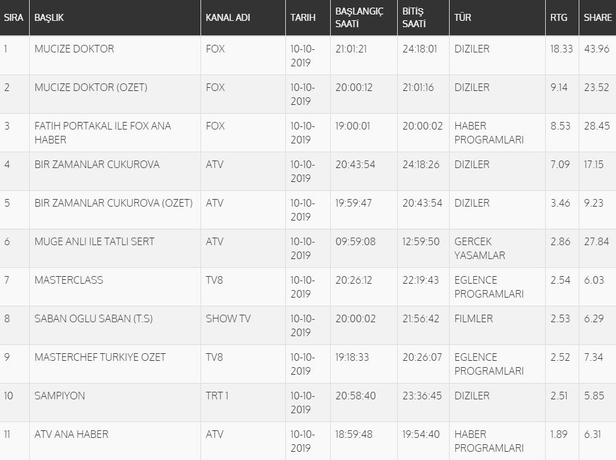This screenshot has width=616, height=460.
Task: Select the RTG column header
Action: (x=558, y=19)
